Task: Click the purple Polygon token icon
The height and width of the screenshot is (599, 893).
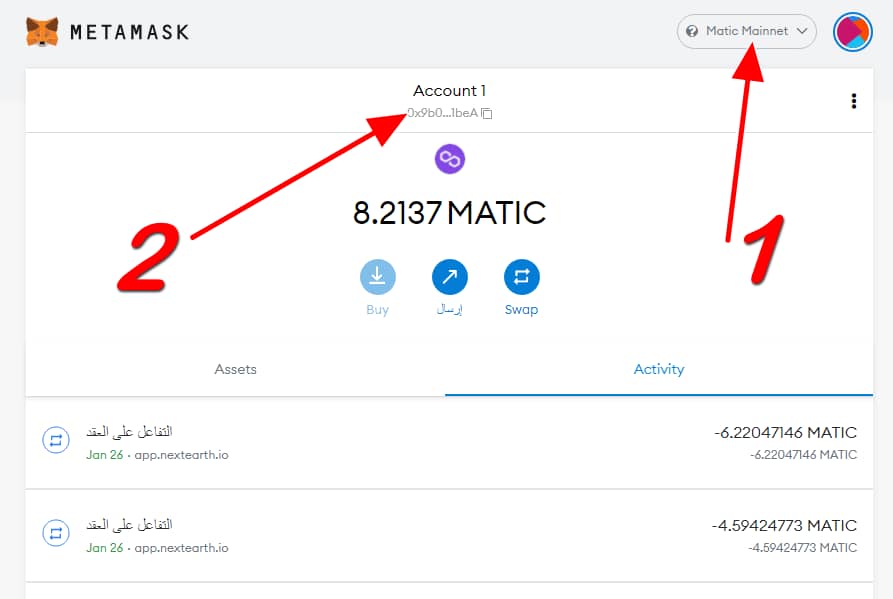Action: point(449,159)
